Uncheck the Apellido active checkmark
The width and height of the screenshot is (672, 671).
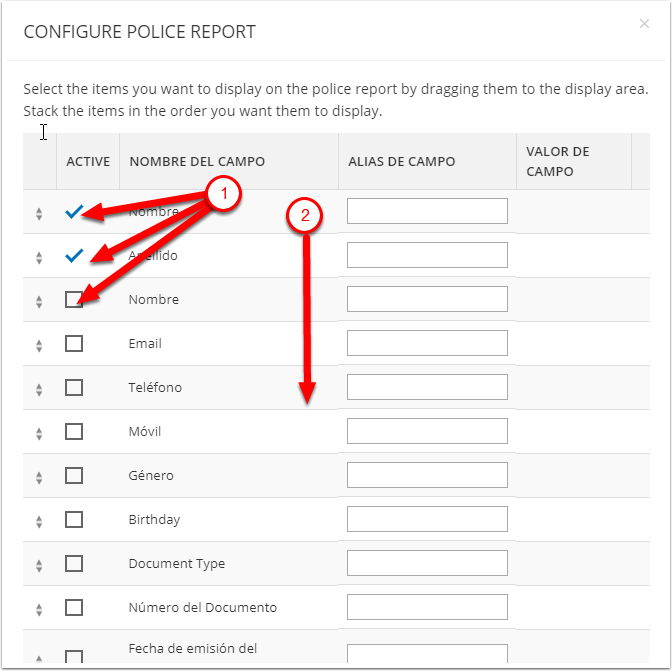pyautogui.click(x=74, y=256)
